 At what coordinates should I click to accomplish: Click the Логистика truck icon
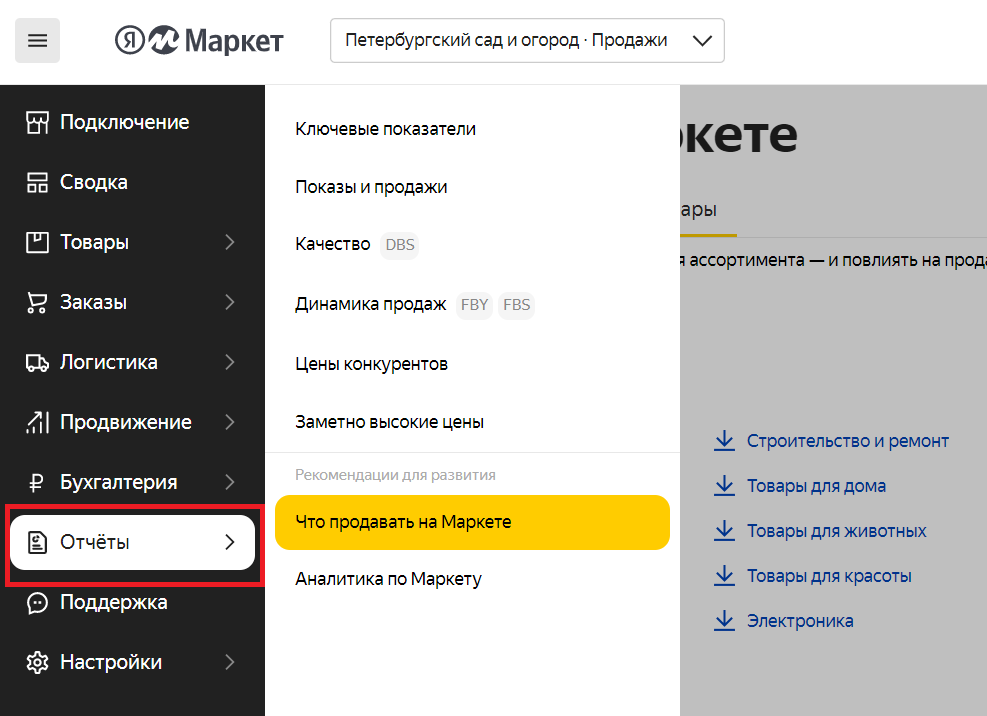pyautogui.click(x=37, y=363)
